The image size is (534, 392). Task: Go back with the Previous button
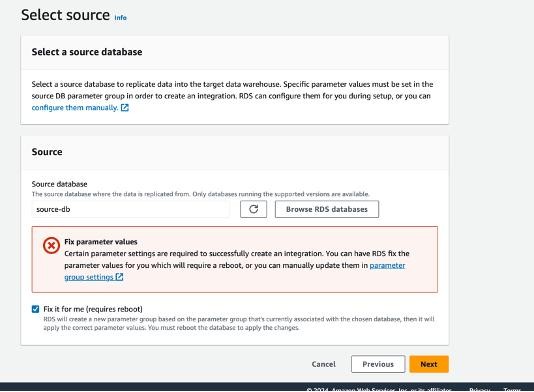point(378,364)
